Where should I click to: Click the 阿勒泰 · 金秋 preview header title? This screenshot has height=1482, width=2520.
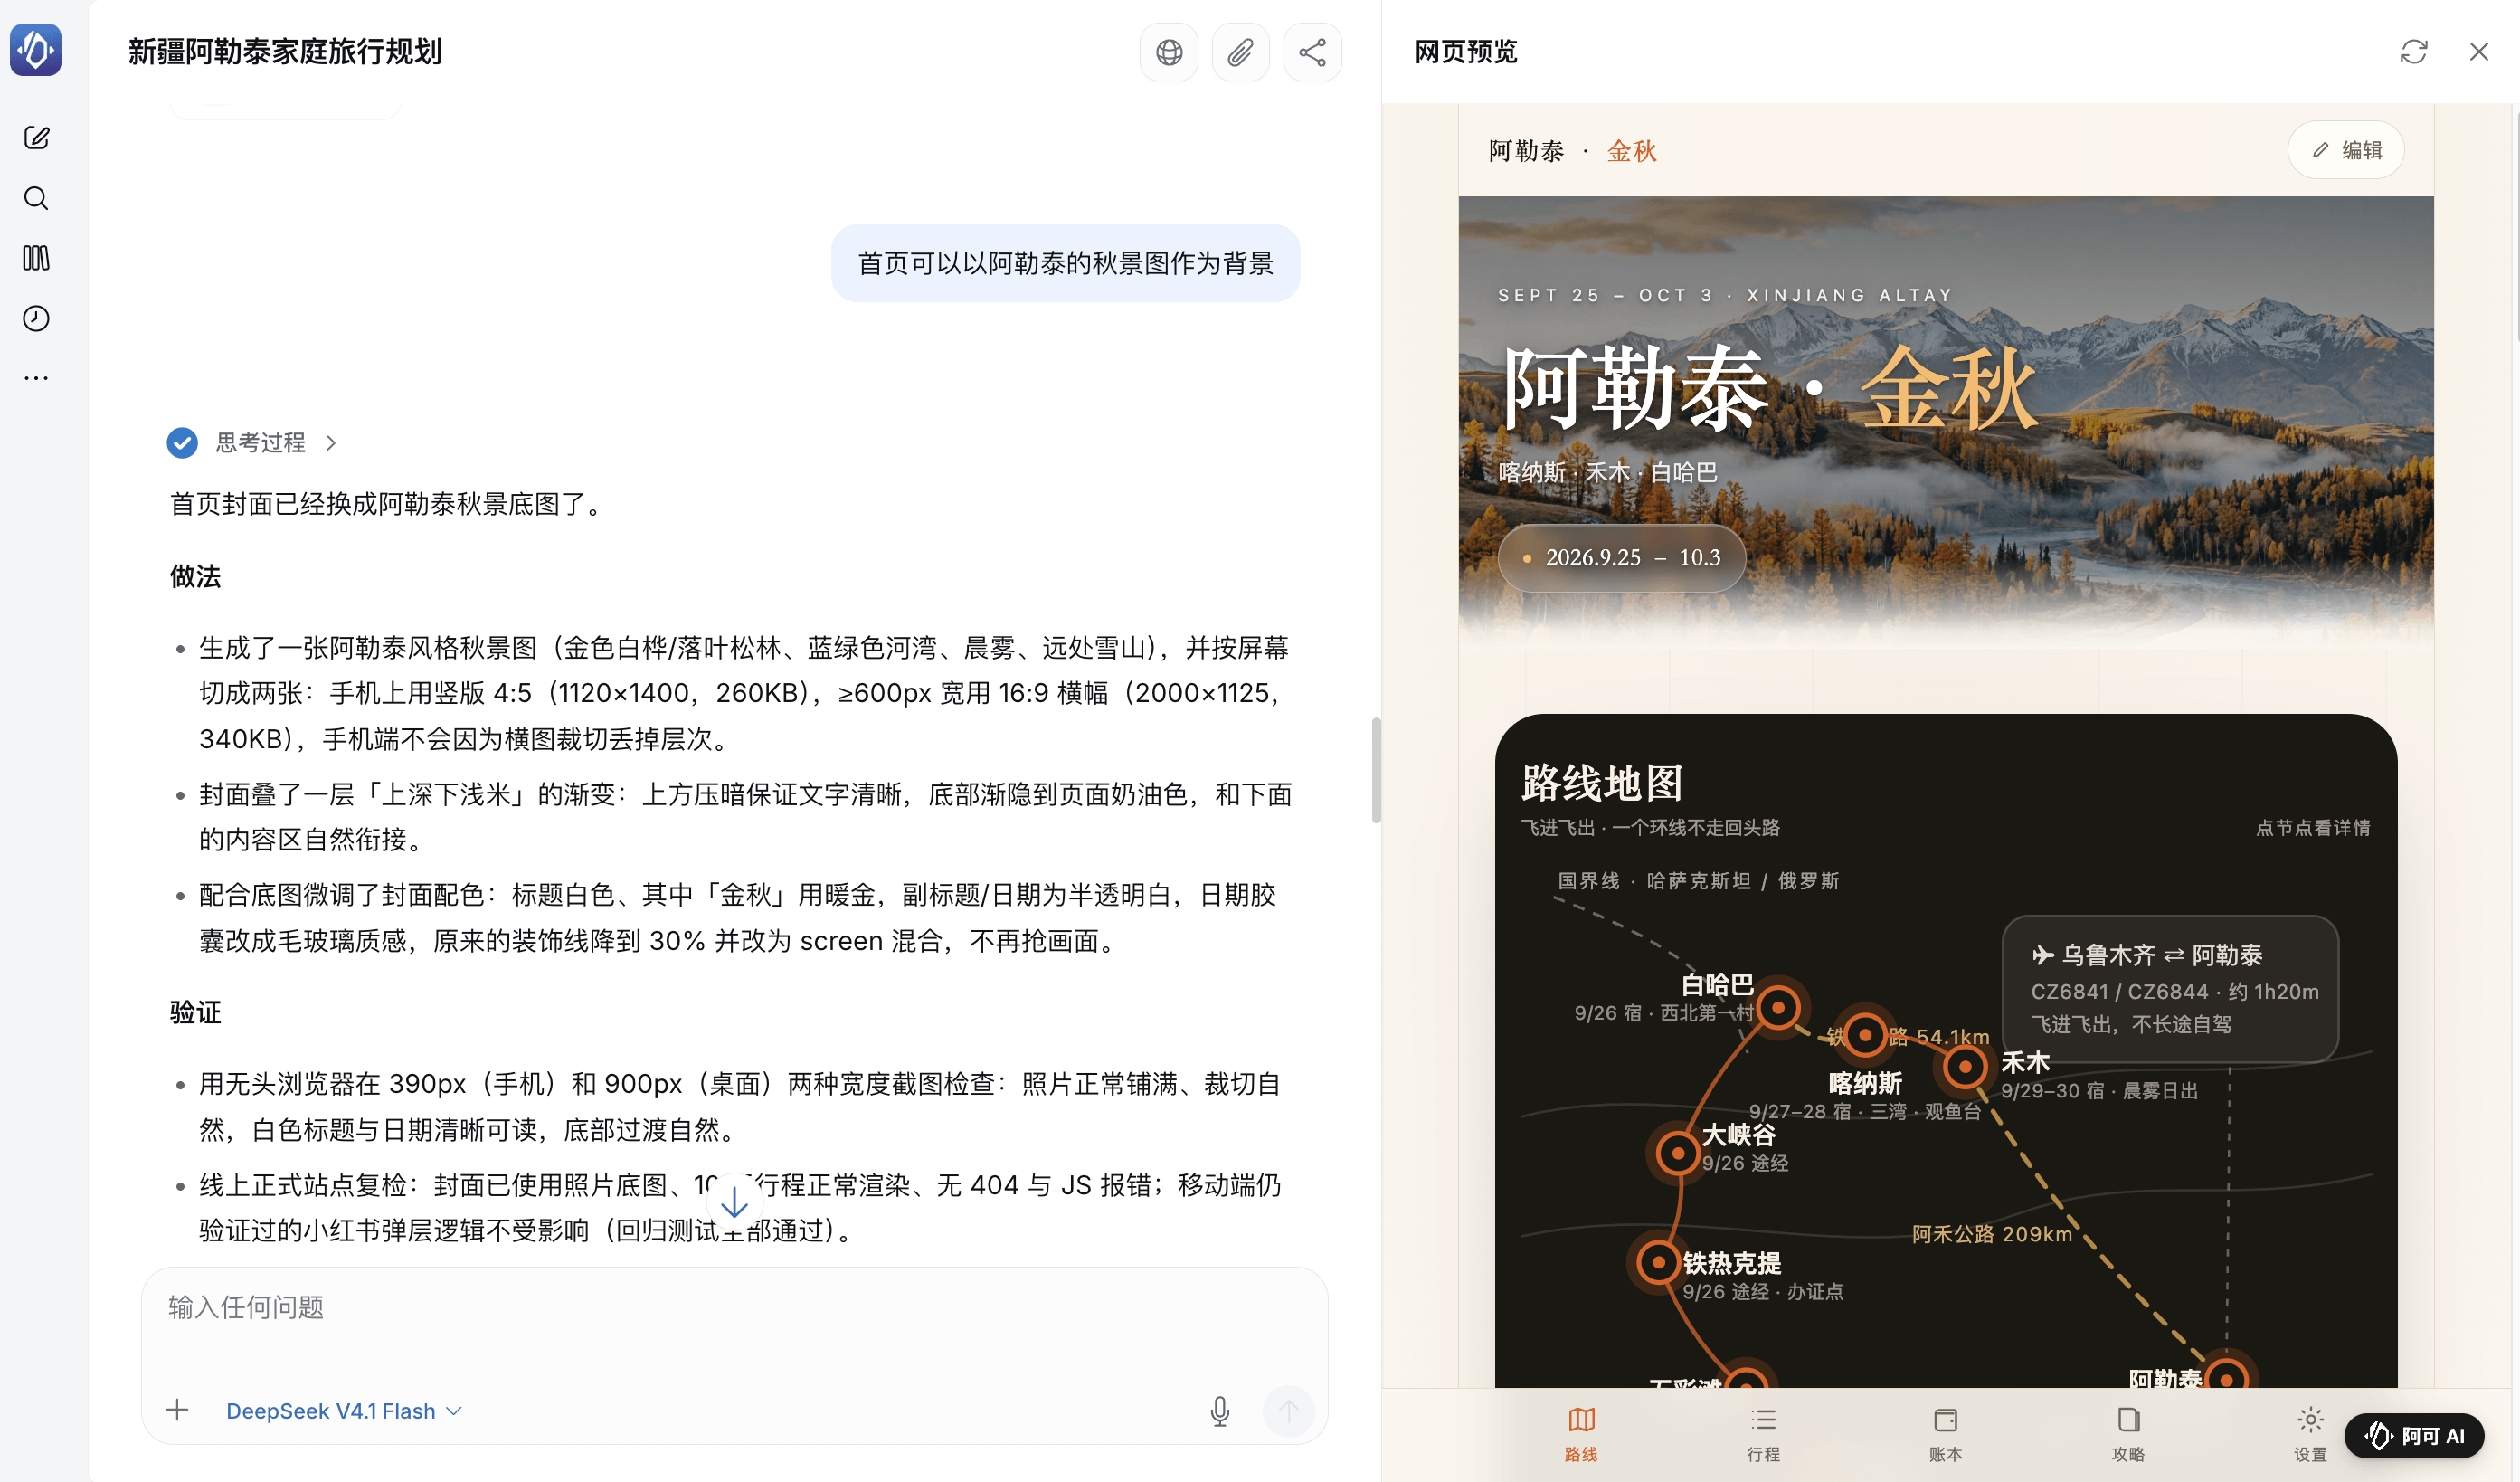pyautogui.click(x=1572, y=151)
